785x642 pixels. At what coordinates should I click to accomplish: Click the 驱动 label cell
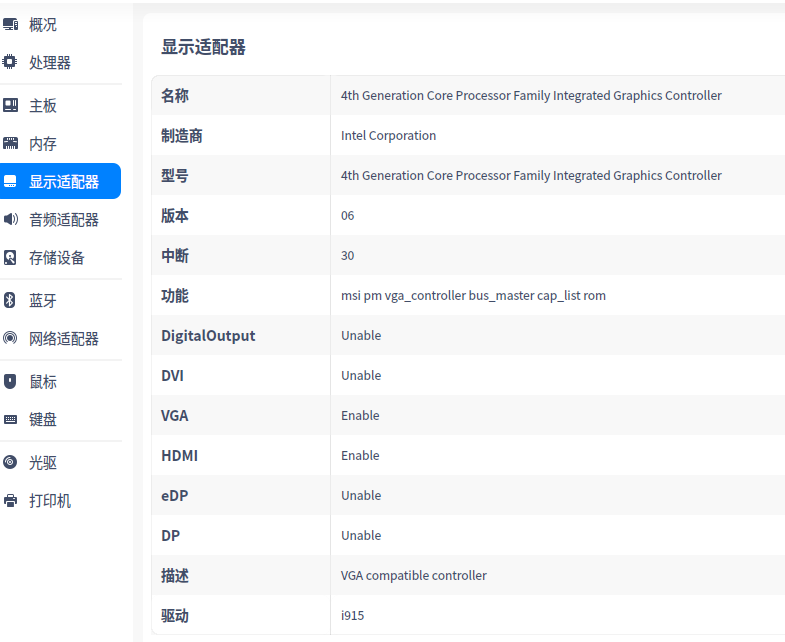241,615
